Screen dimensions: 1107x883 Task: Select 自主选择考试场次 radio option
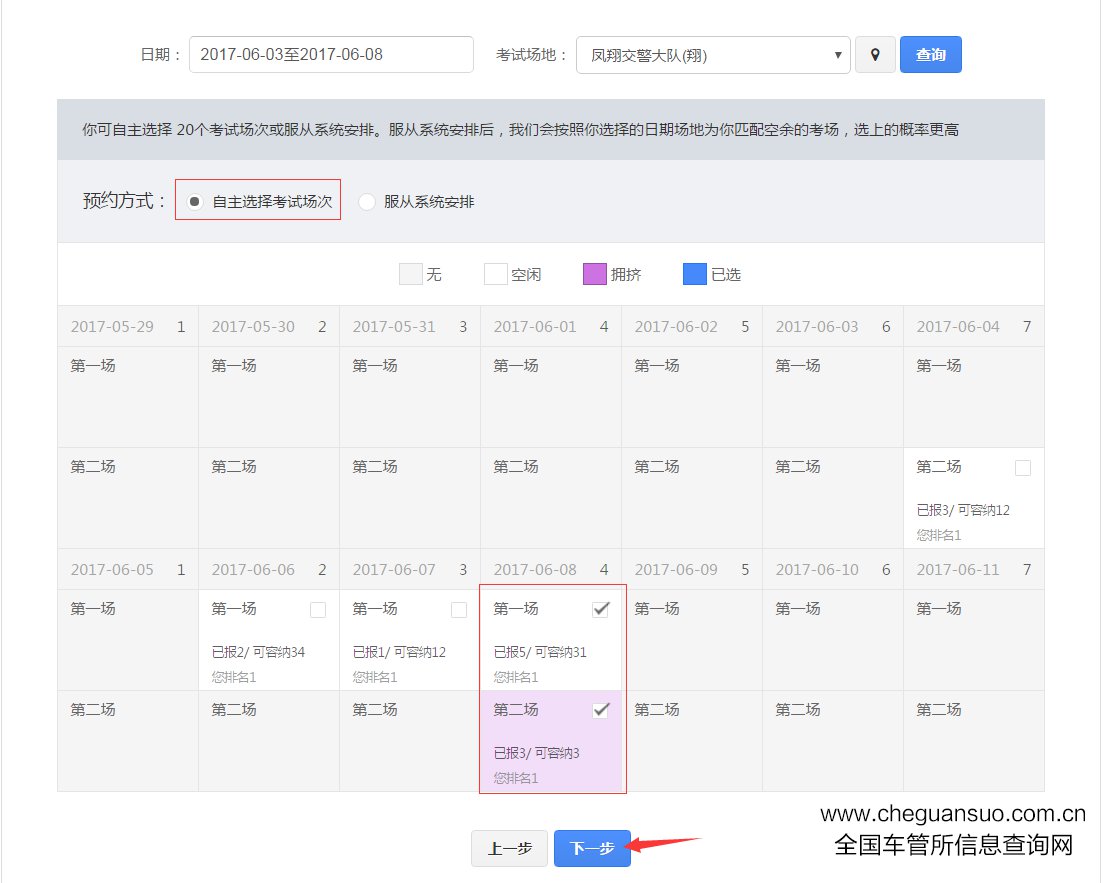coord(195,201)
